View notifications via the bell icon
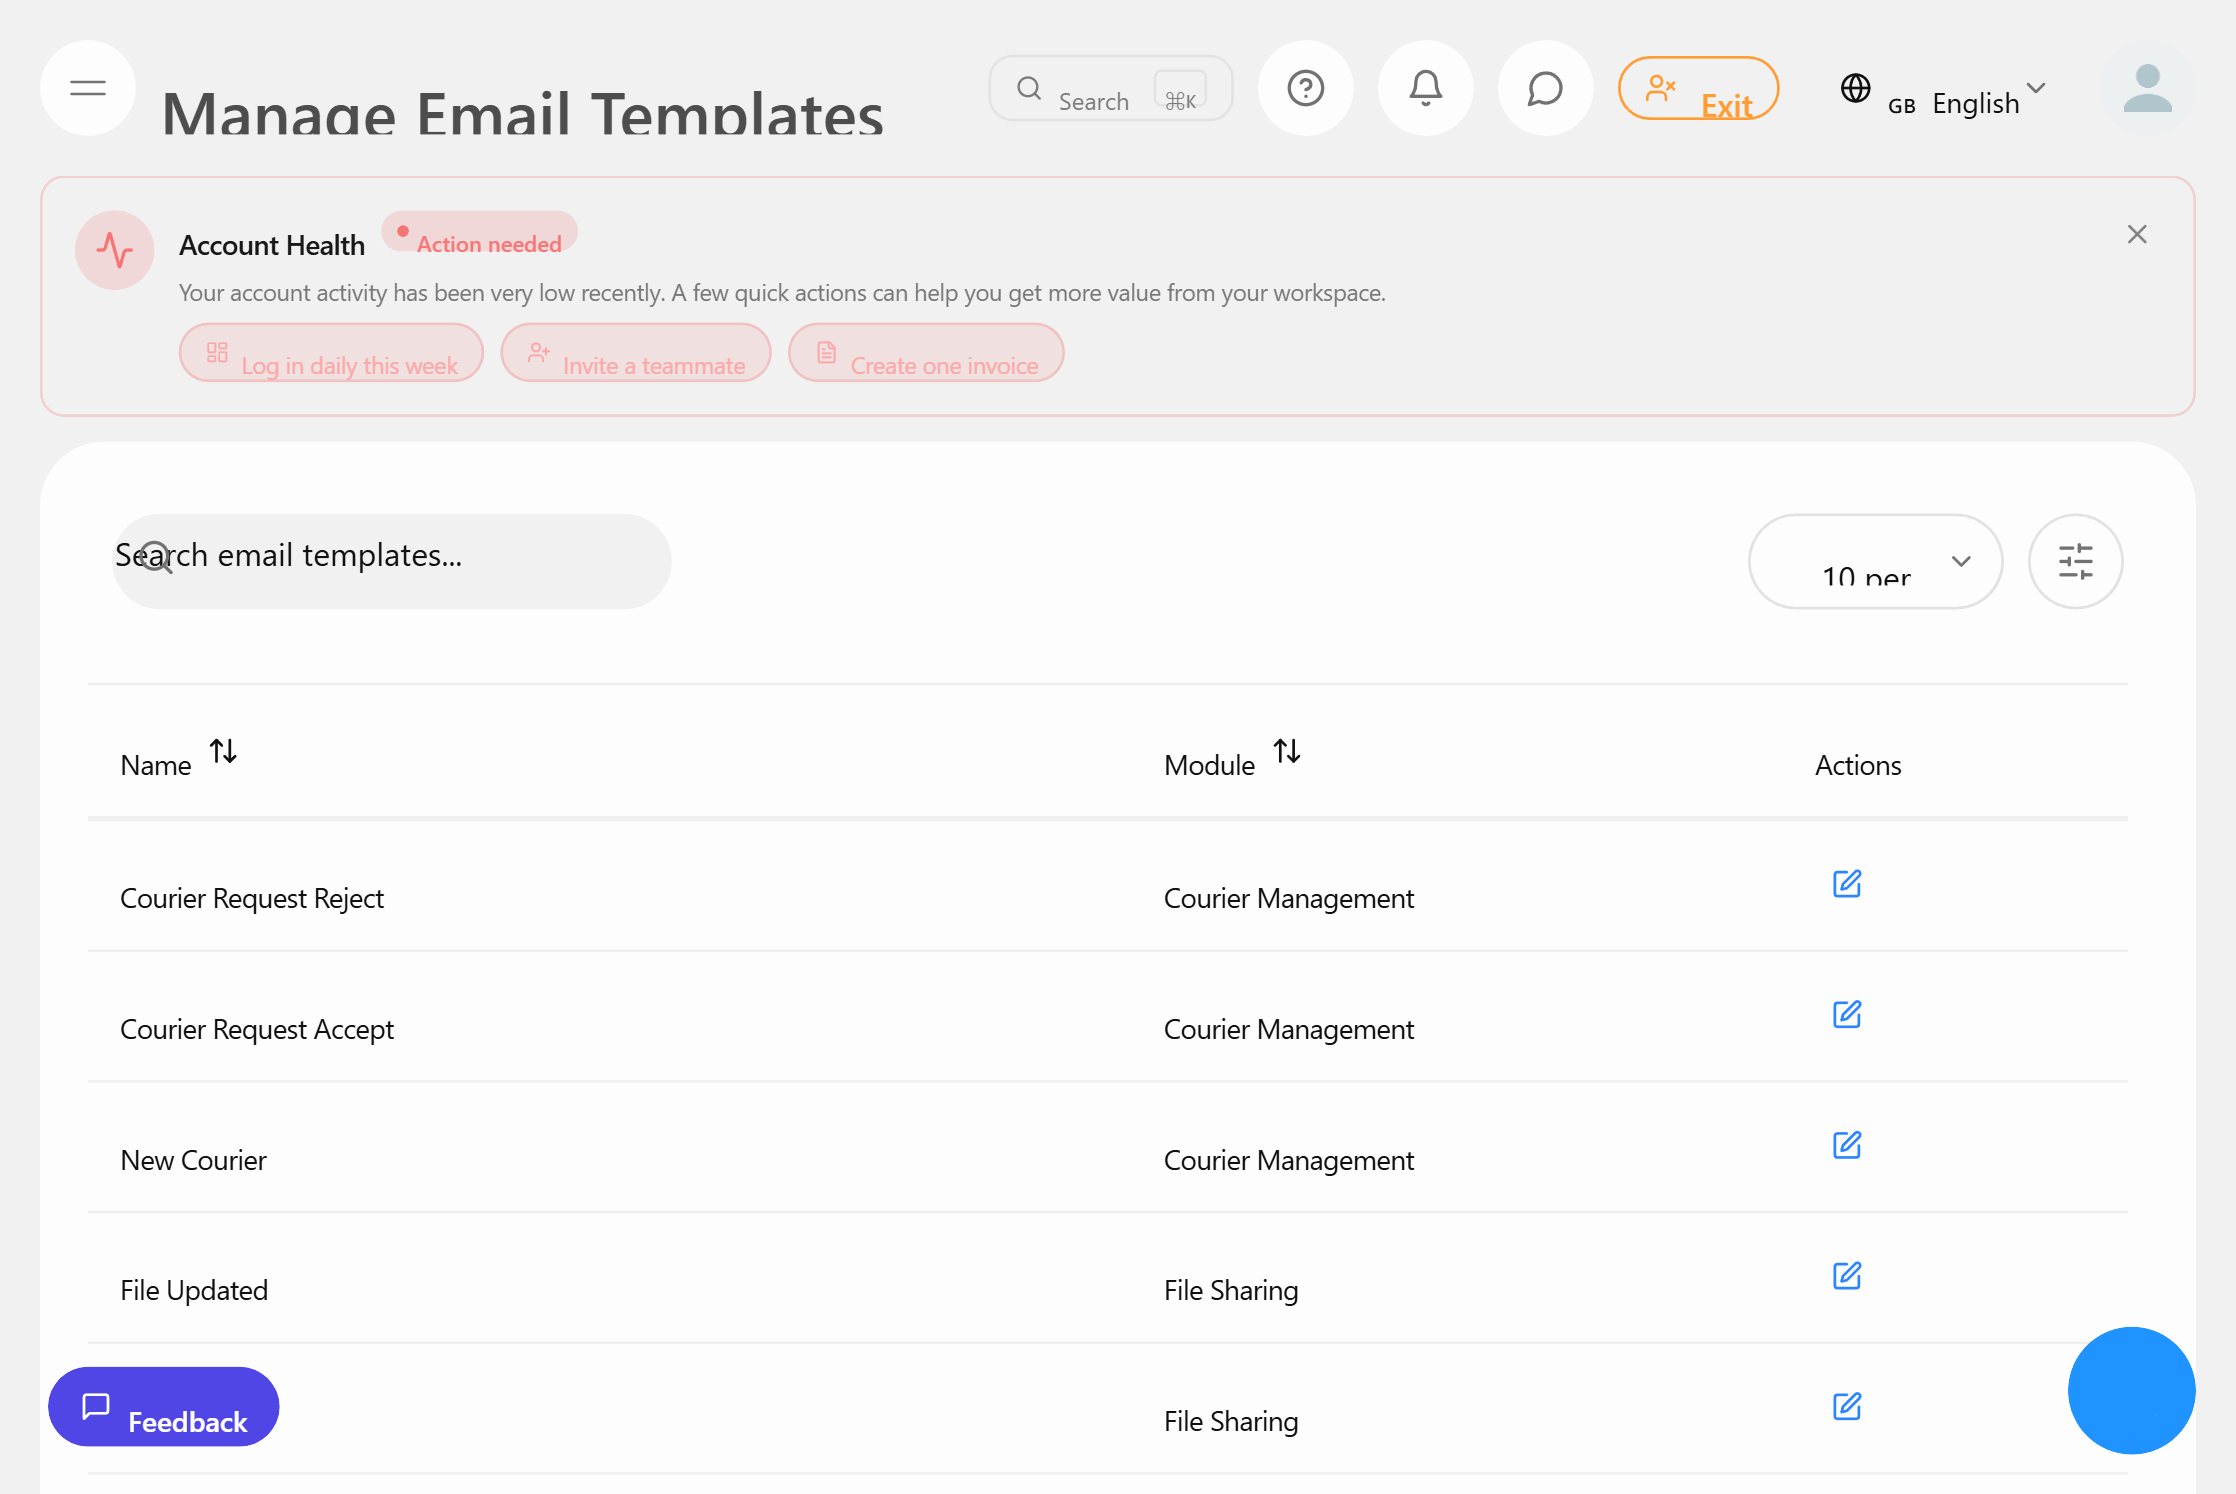The width and height of the screenshot is (2236, 1494). 1425,88
